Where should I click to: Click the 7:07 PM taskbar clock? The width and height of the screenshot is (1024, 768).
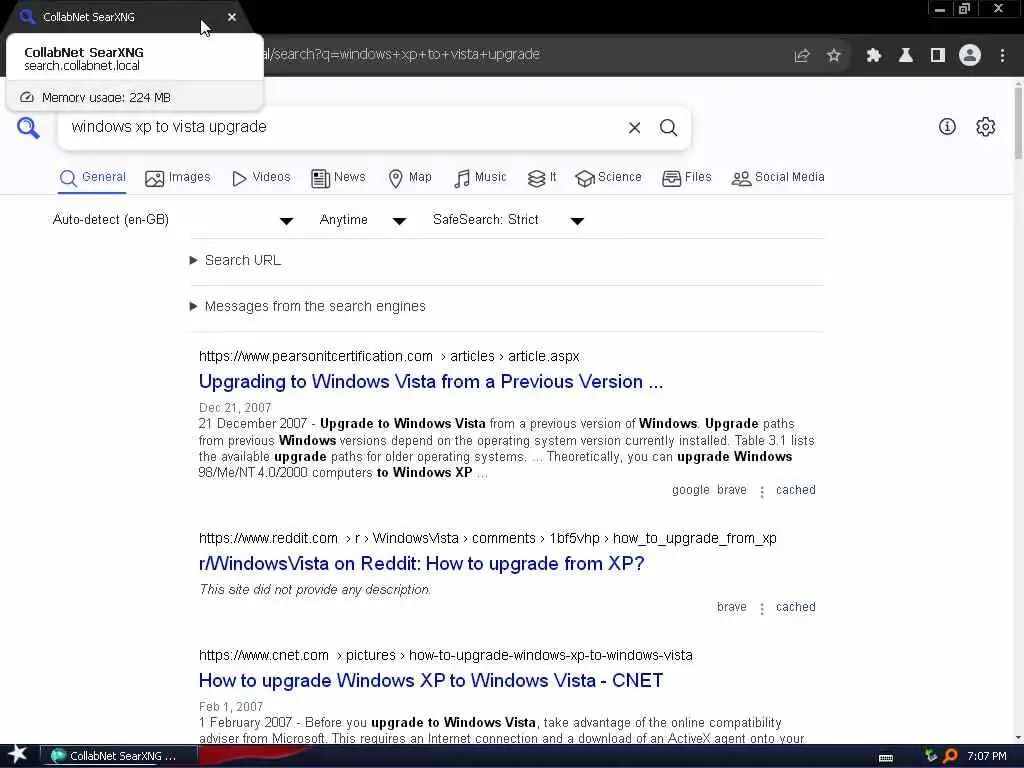pyautogui.click(x=987, y=756)
